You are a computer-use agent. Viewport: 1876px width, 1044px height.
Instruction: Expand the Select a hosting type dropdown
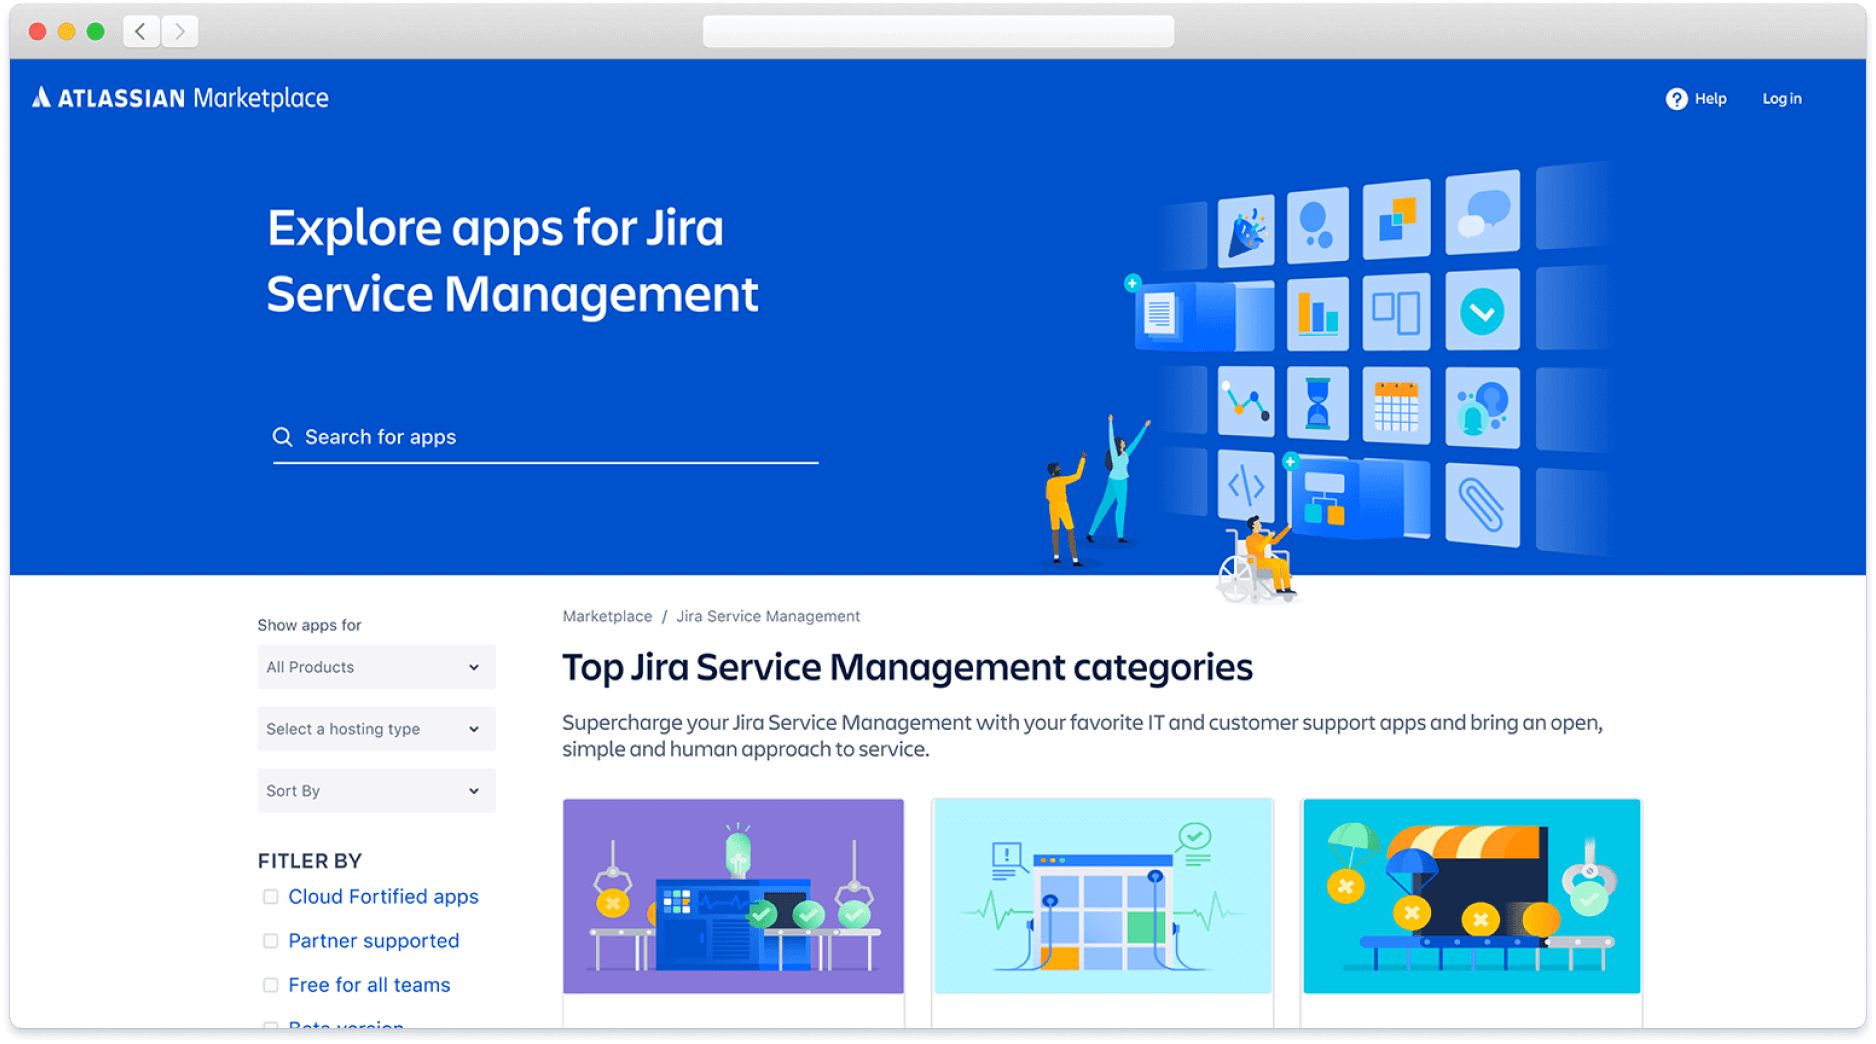pos(376,729)
